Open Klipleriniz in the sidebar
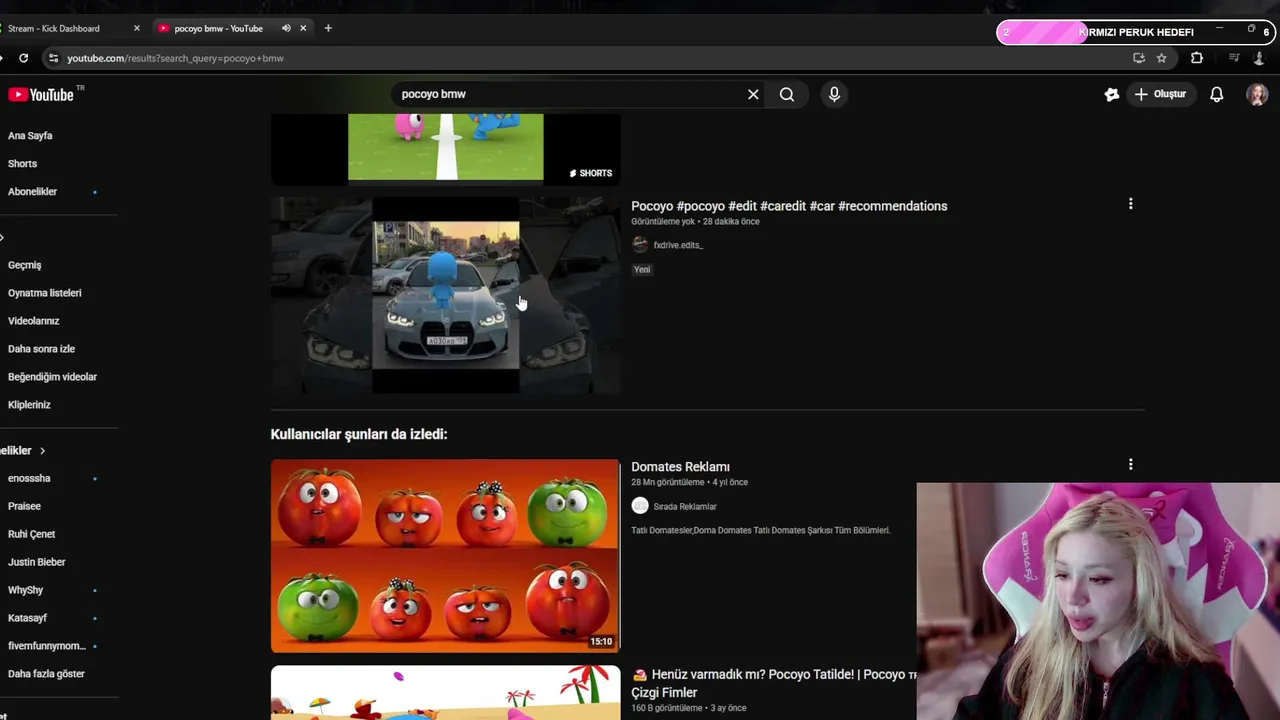This screenshot has height=720, width=1280. (x=29, y=405)
